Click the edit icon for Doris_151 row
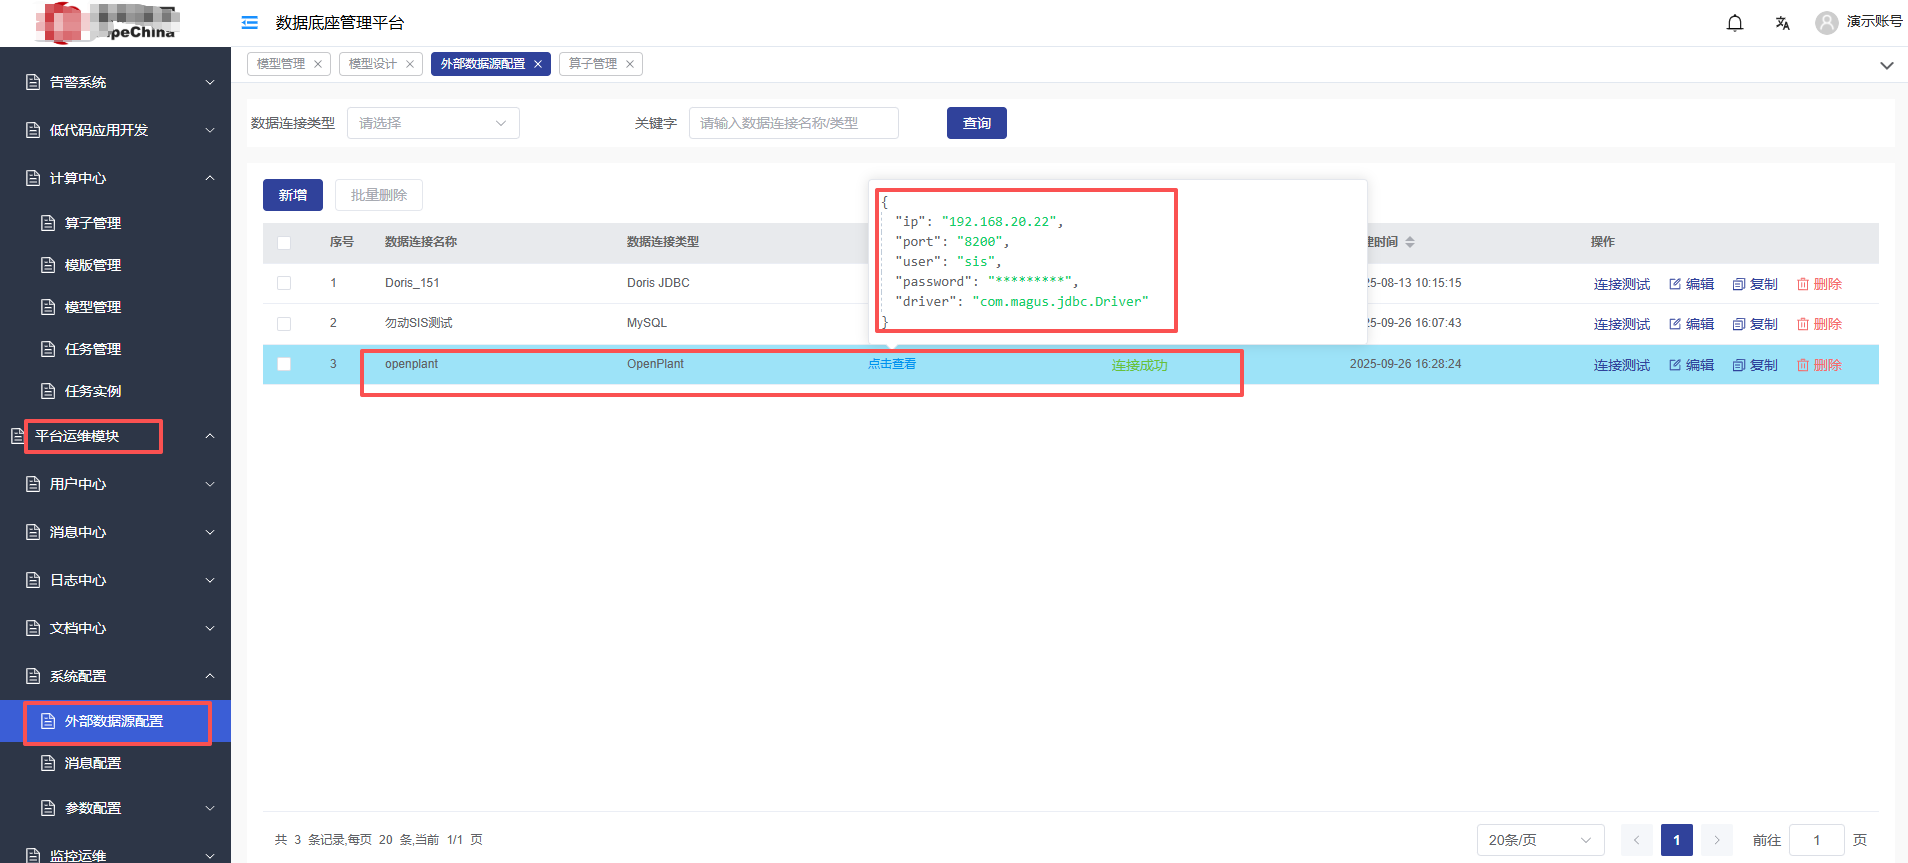This screenshot has width=1908, height=863. [1675, 284]
